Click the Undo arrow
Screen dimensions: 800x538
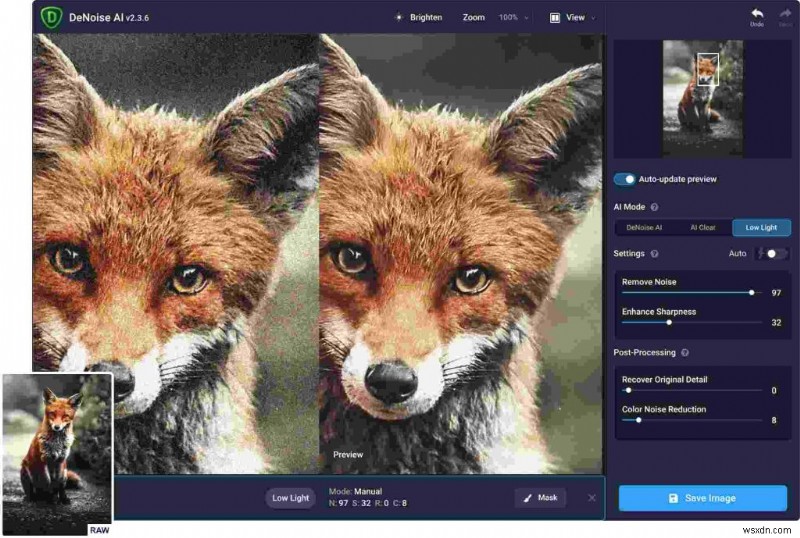pyautogui.click(x=757, y=14)
